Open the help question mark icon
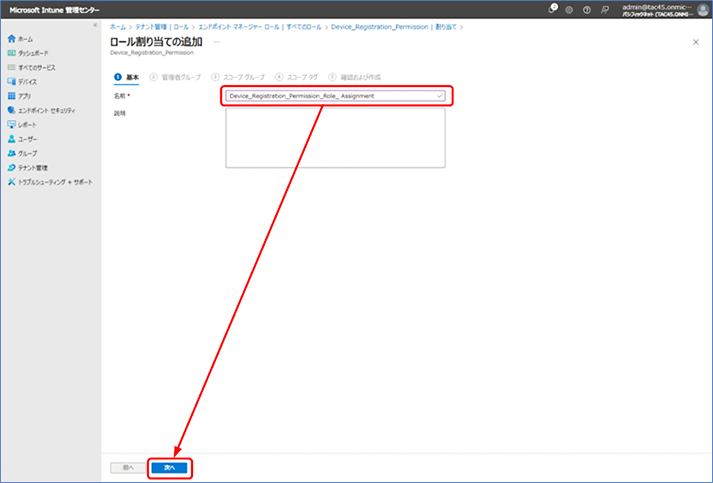This screenshot has width=713, height=483. pyautogui.click(x=587, y=10)
